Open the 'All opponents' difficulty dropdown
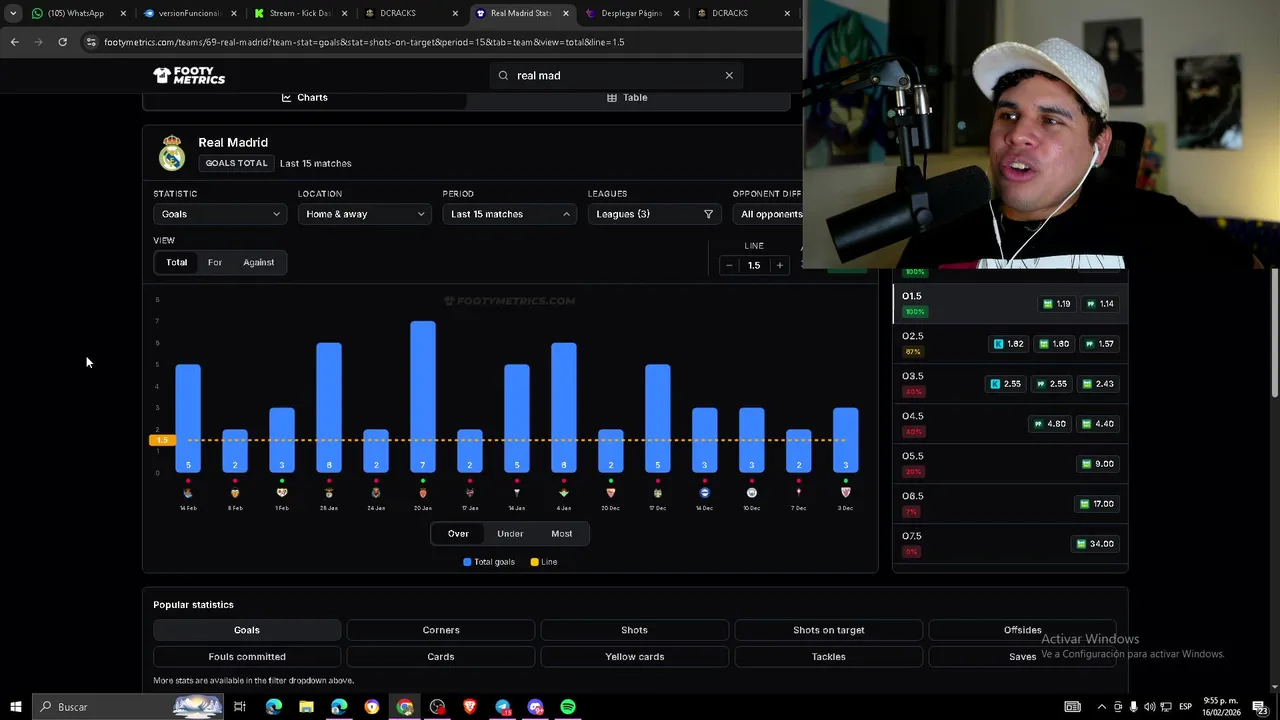 768,214
